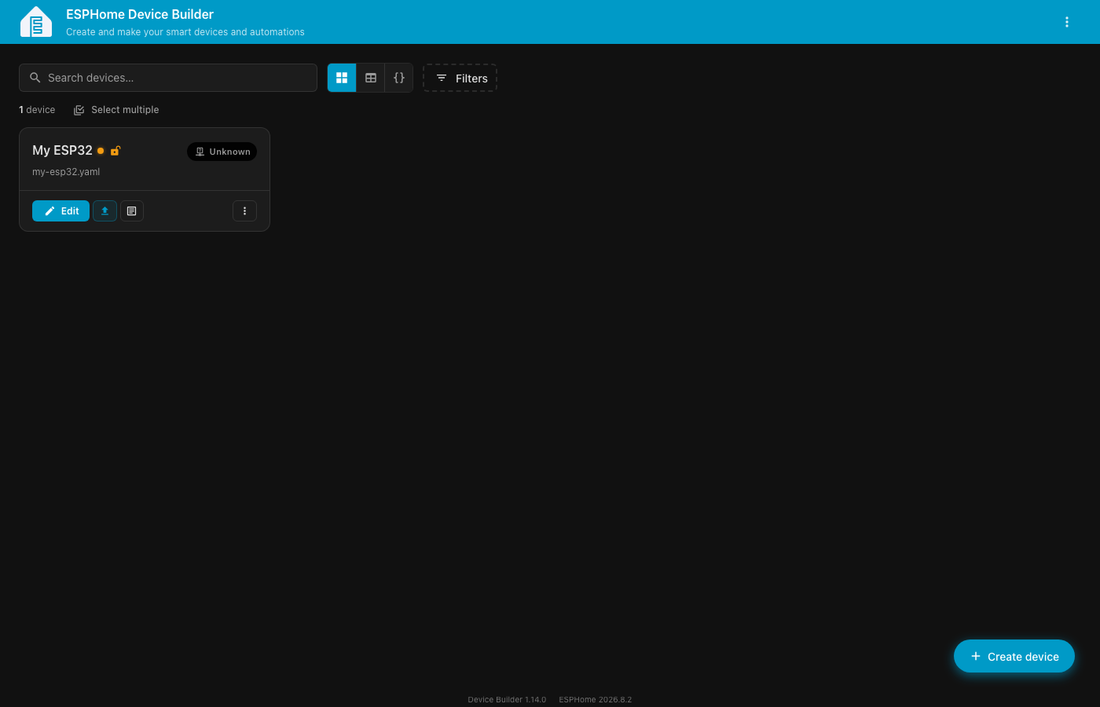1100x707 pixels.
Task: Switch to grid card view
Action: click(342, 78)
